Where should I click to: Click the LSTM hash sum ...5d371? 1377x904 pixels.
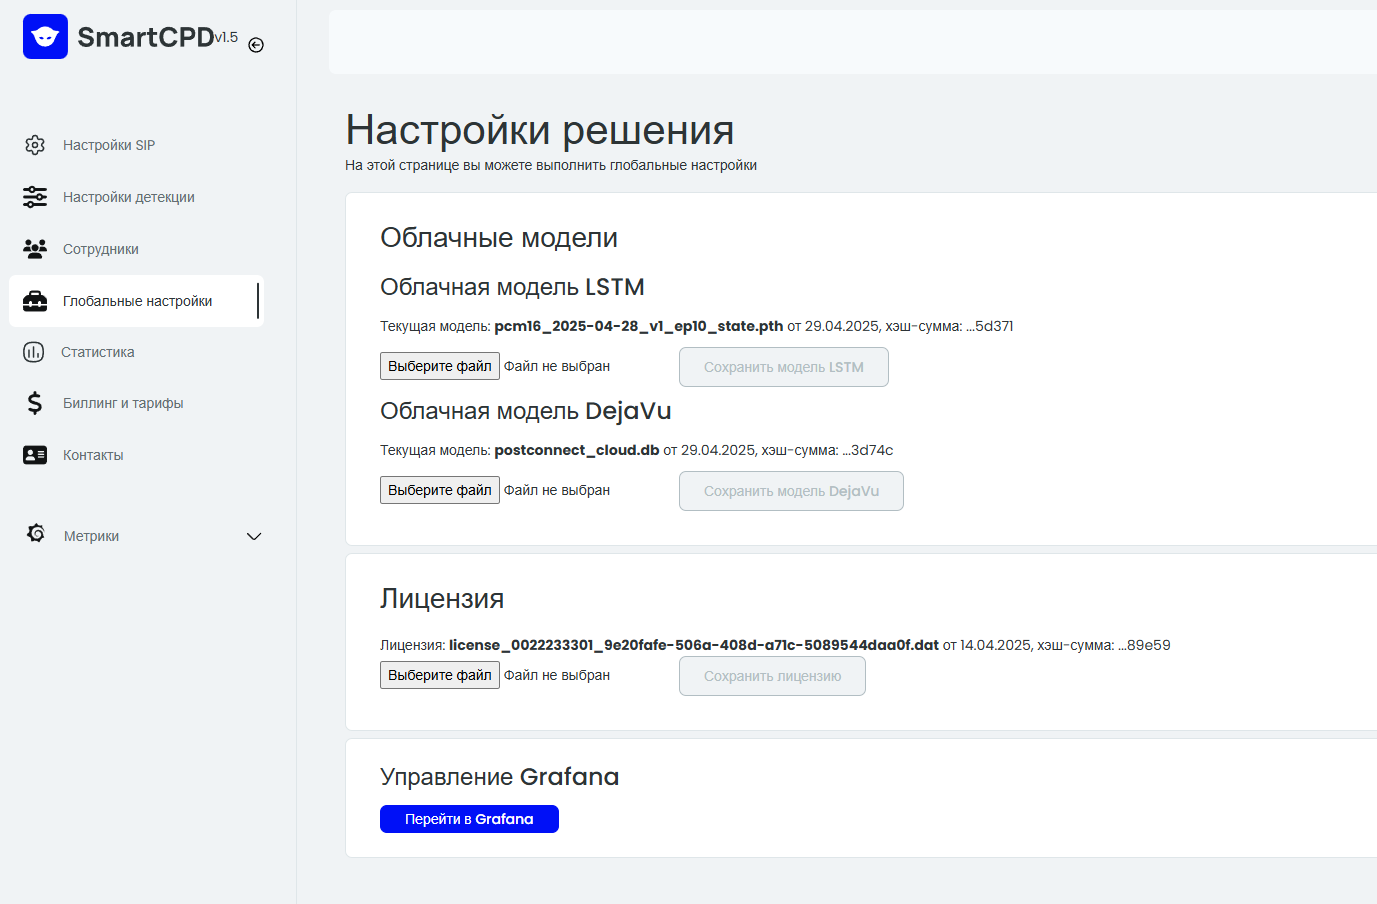[x=990, y=326]
